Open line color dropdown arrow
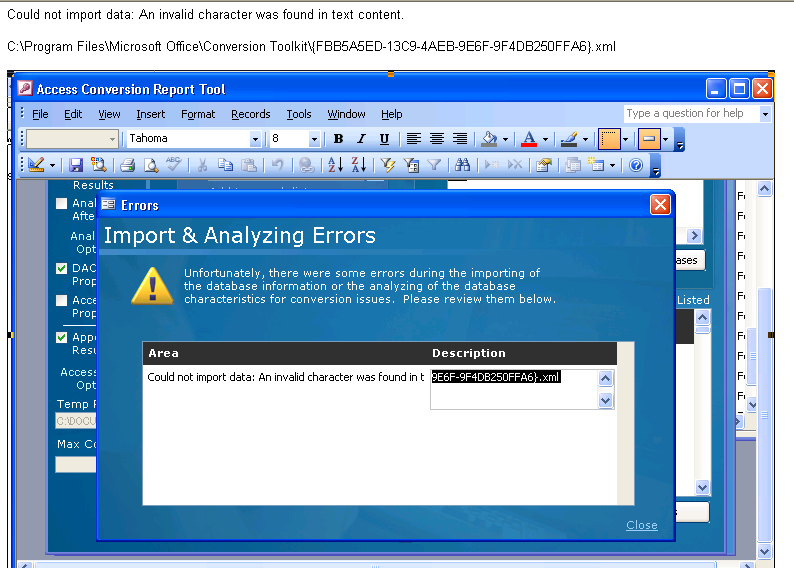 (585, 139)
